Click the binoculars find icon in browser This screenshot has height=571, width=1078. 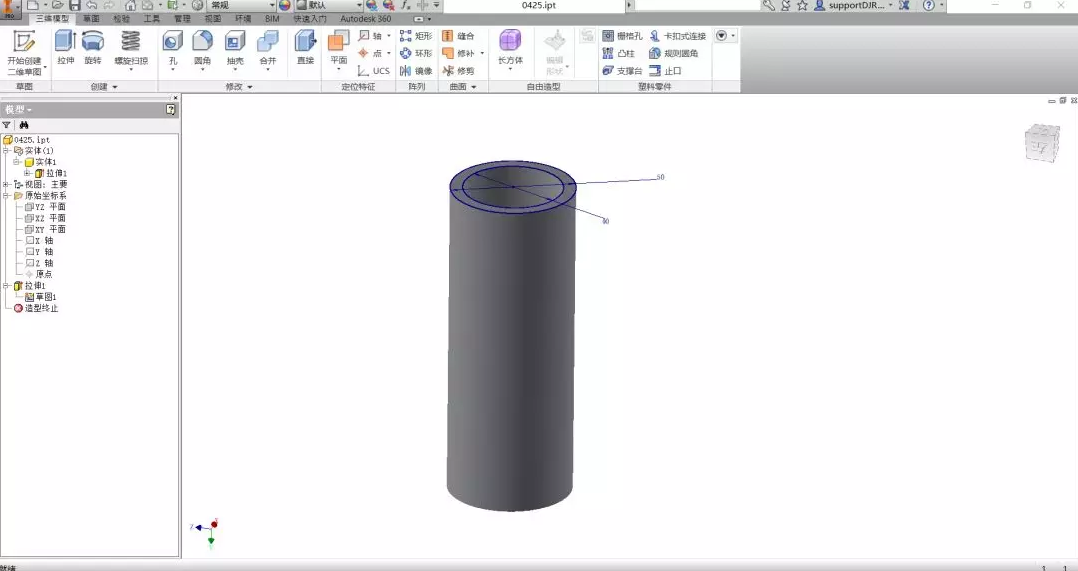pos(24,125)
